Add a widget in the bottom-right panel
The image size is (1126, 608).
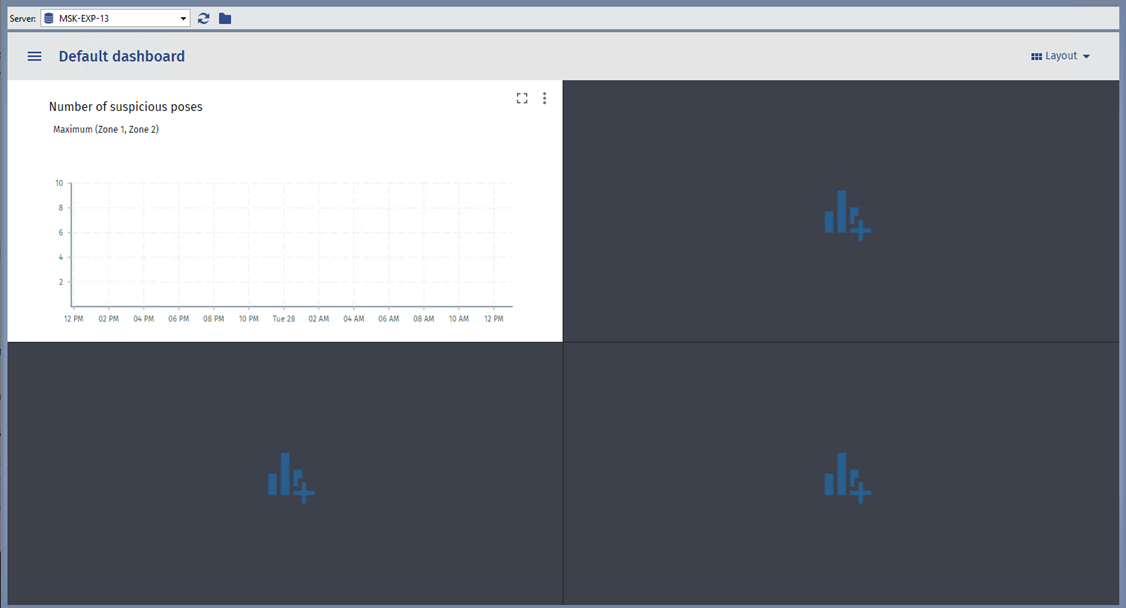pos(846,476)
